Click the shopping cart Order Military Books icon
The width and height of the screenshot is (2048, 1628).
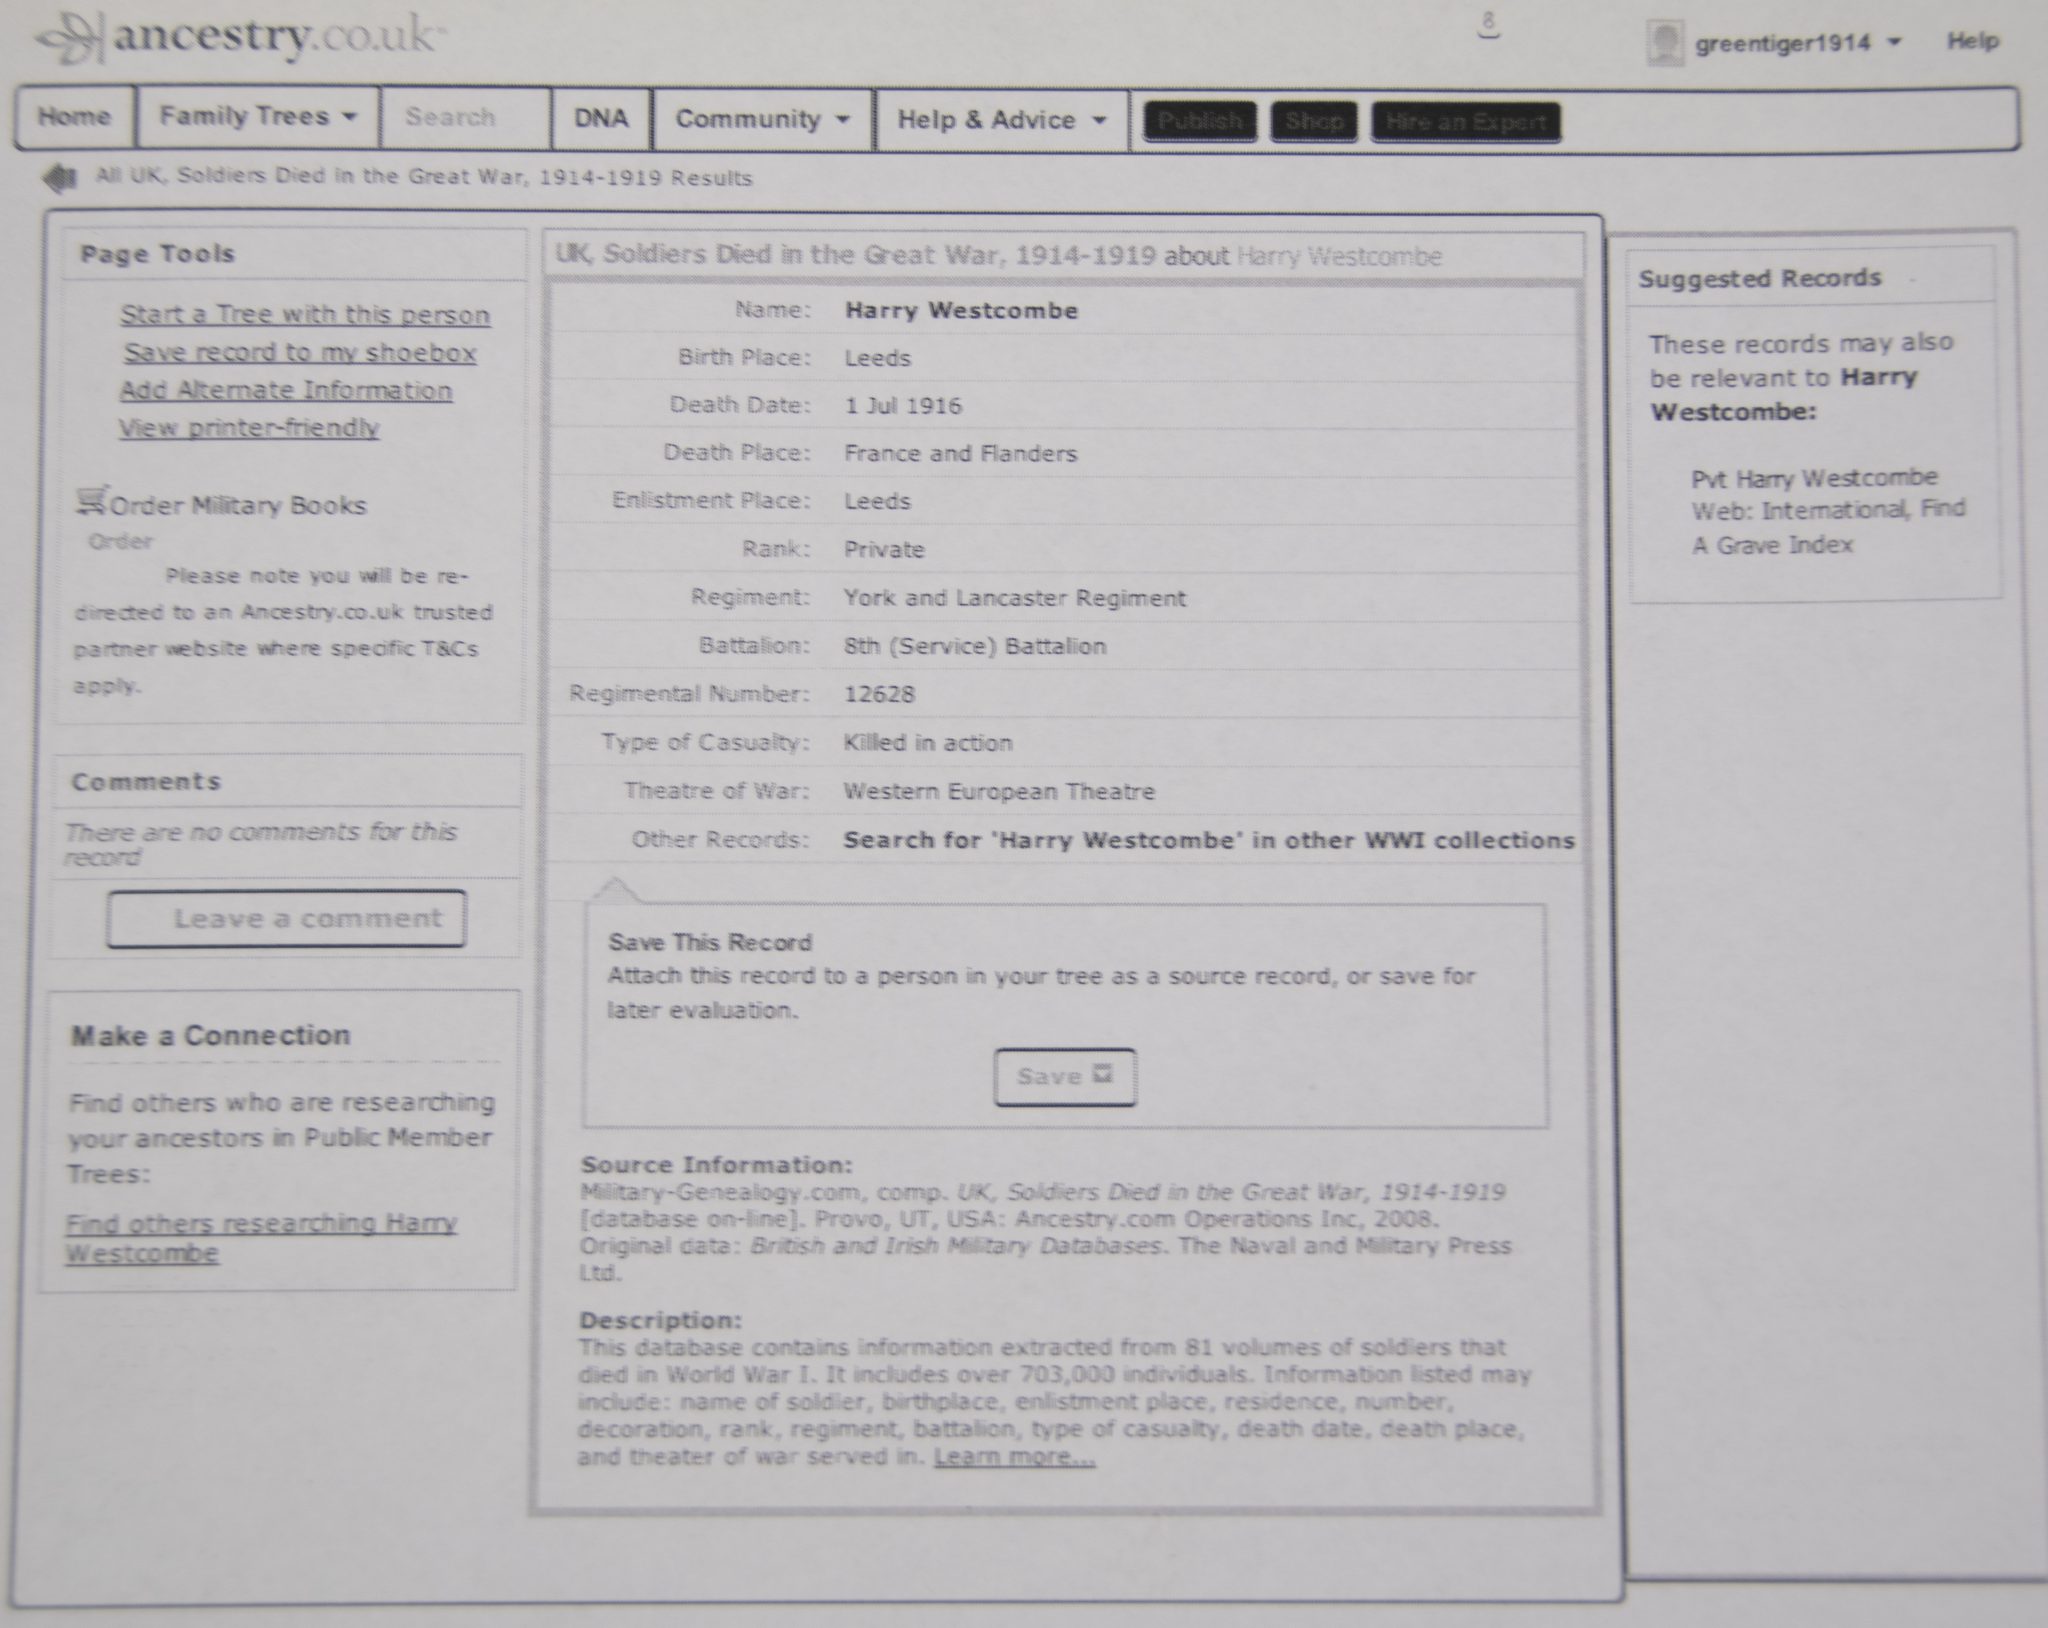coord(92,500)
